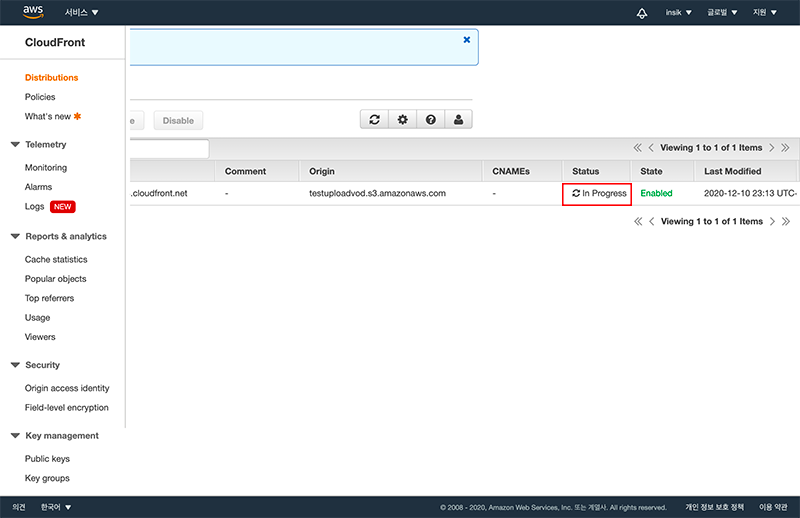Go to last page in bottom pagination
The height and width of the screenshot is (518, 800).
point(786,221)
